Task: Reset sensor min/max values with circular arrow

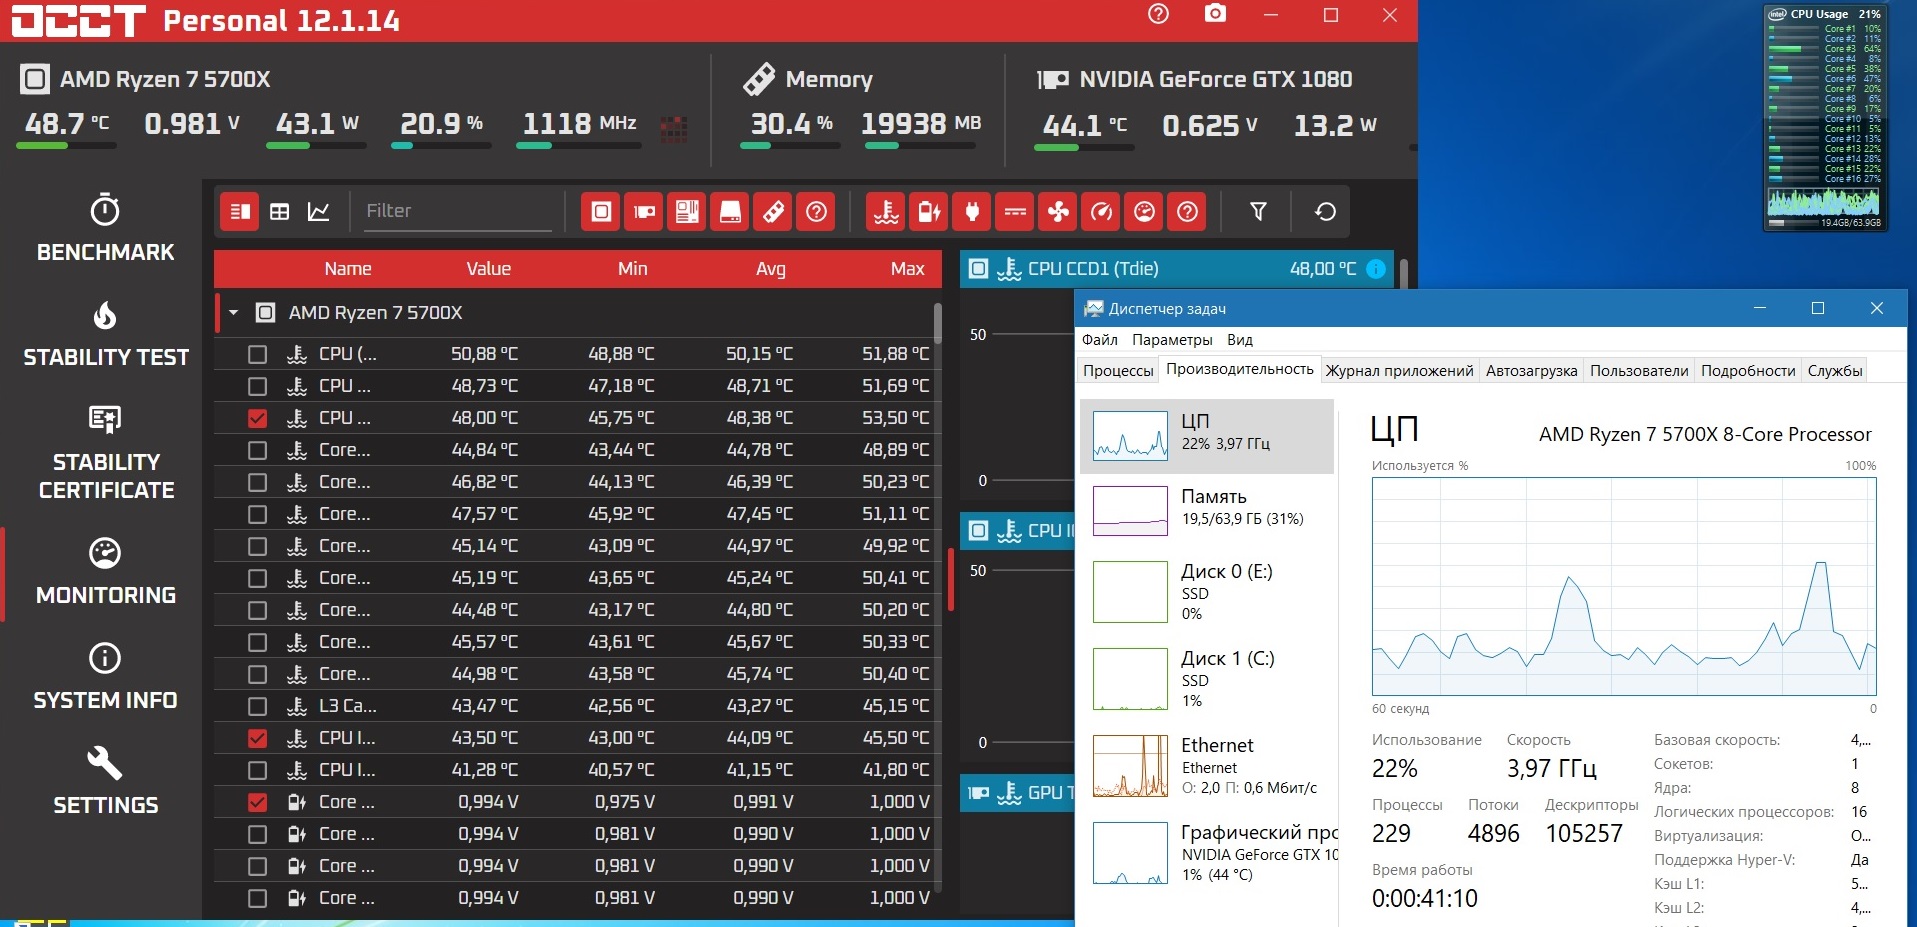Action: (1325, 211)
